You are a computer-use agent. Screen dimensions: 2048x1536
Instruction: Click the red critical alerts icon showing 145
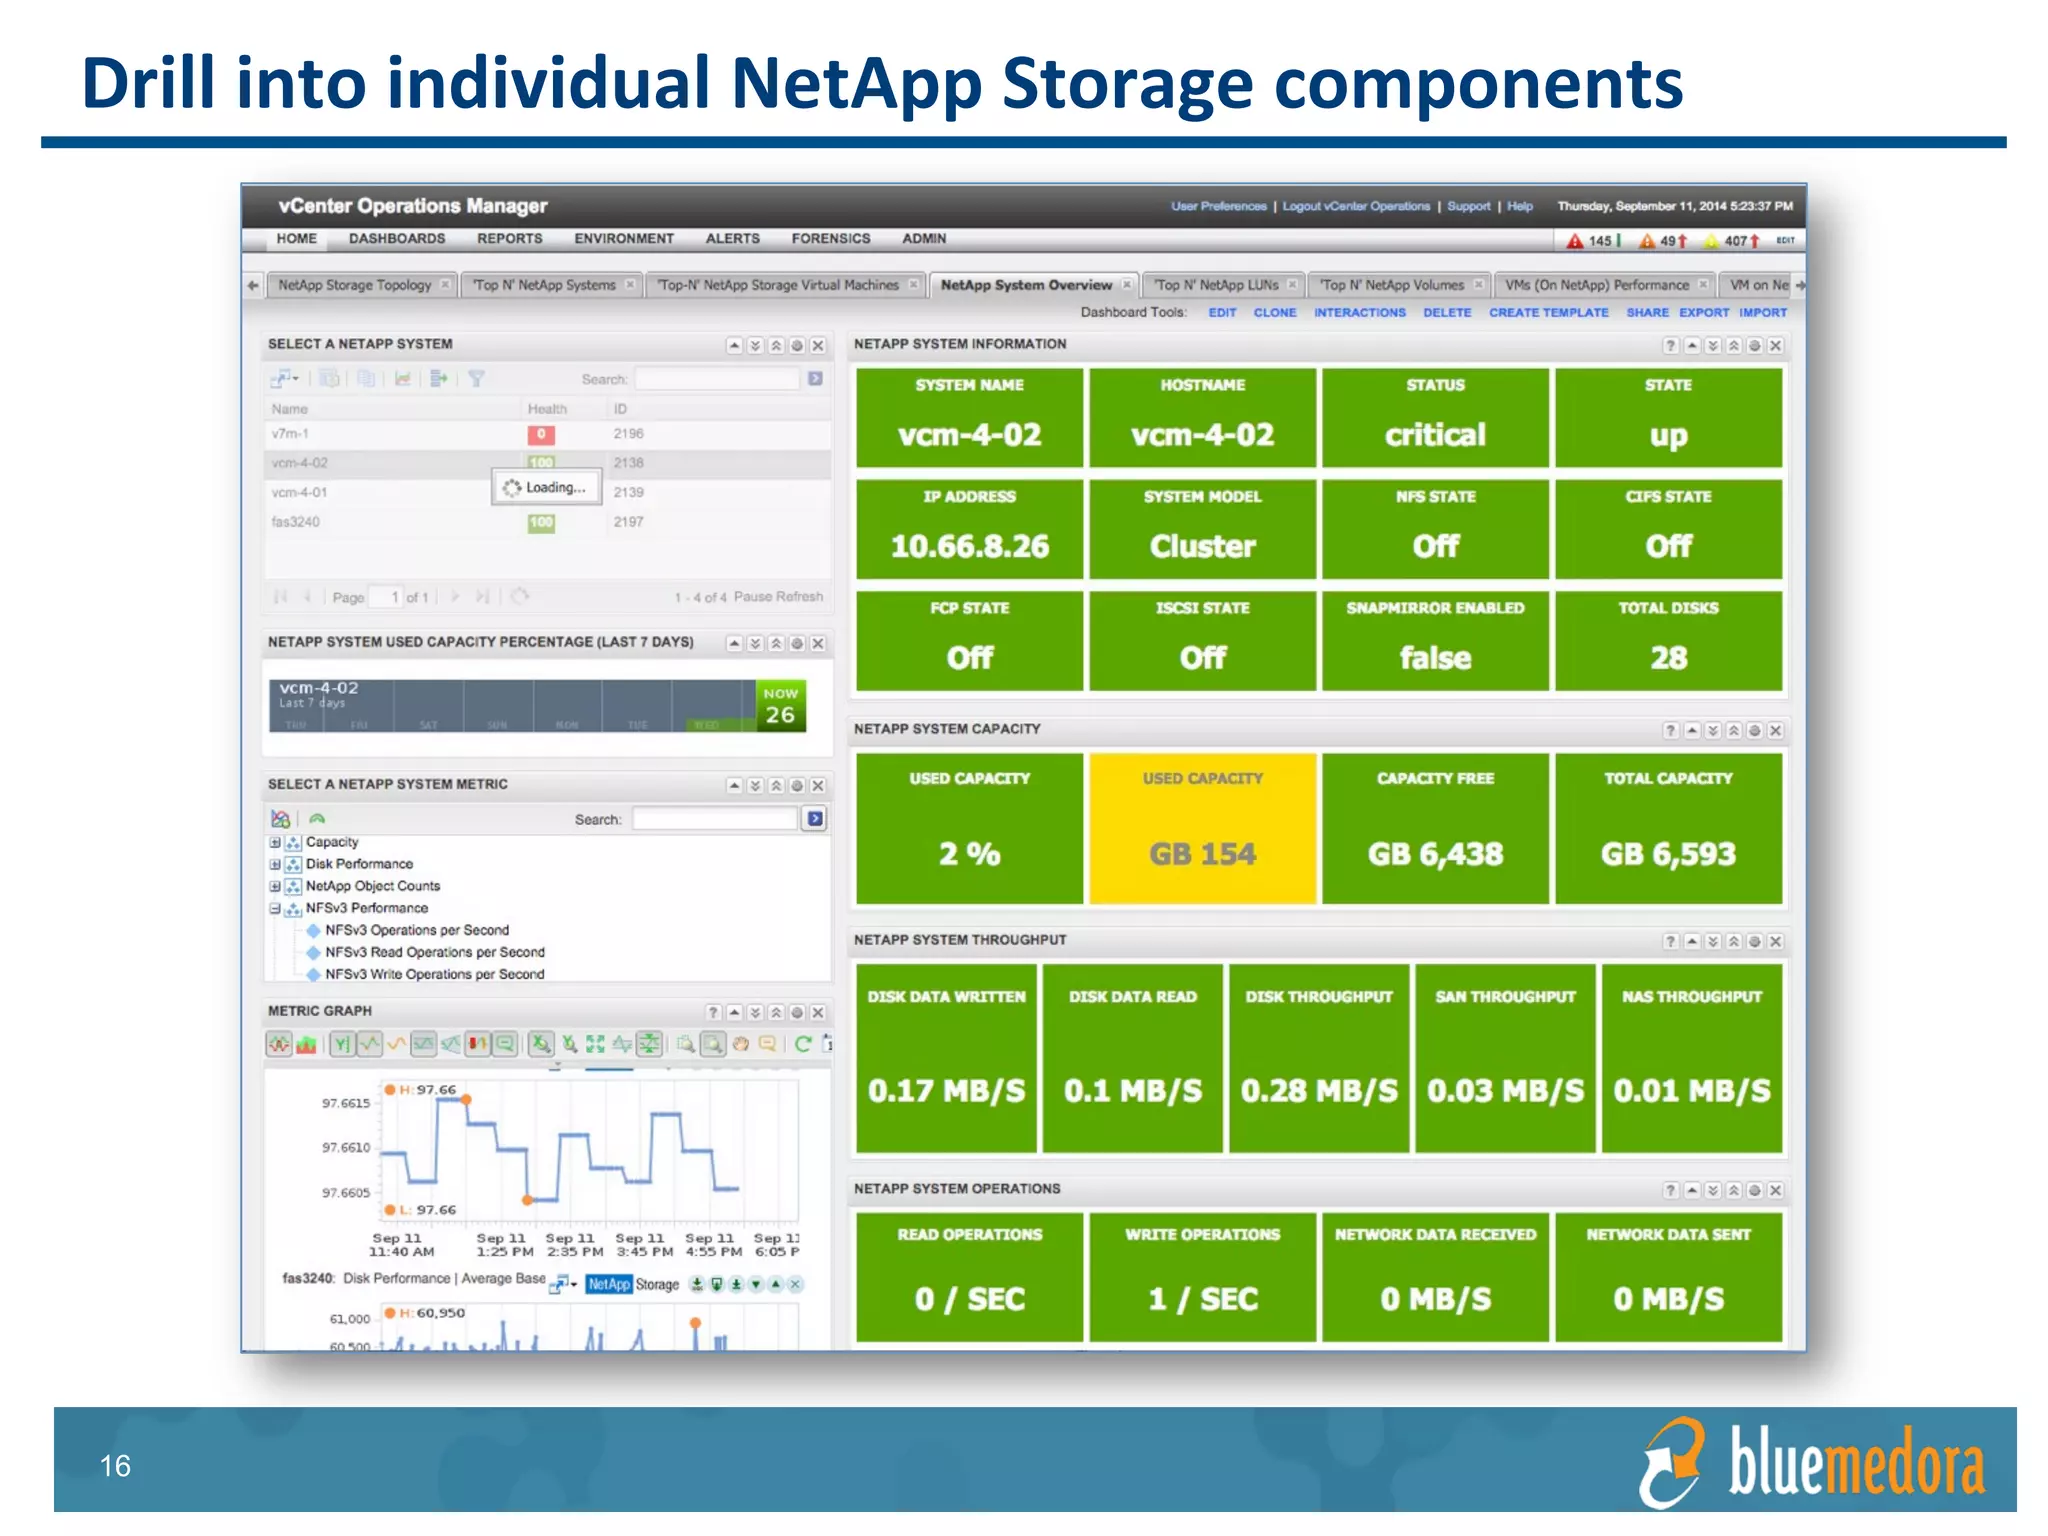coord(1575,241)
